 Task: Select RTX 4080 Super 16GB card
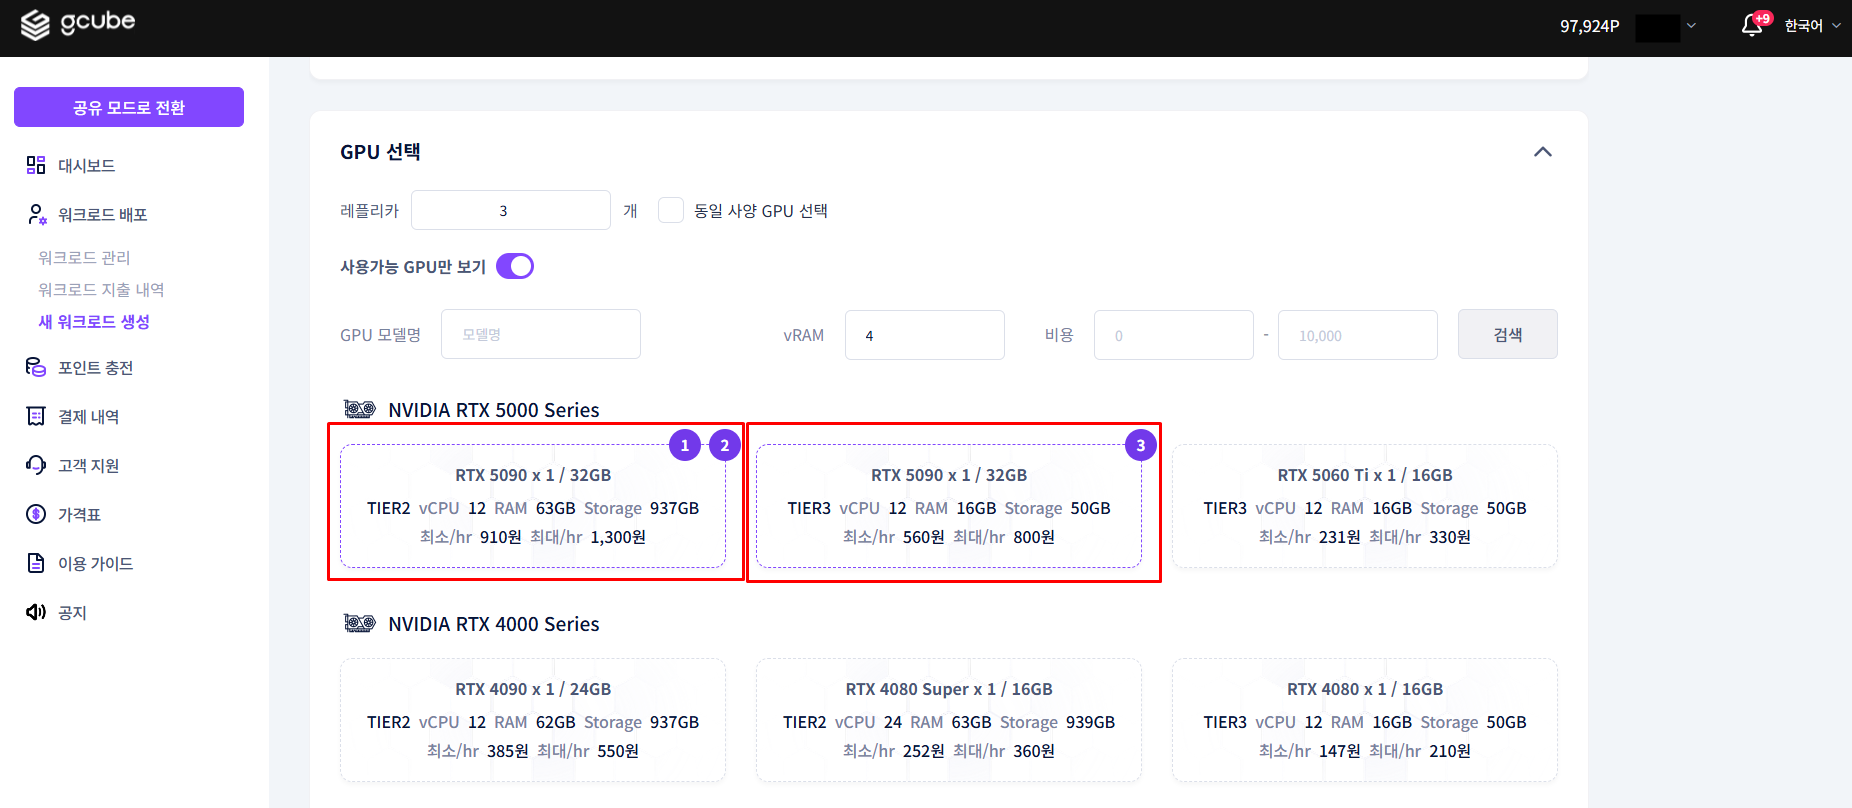point(949,720)
